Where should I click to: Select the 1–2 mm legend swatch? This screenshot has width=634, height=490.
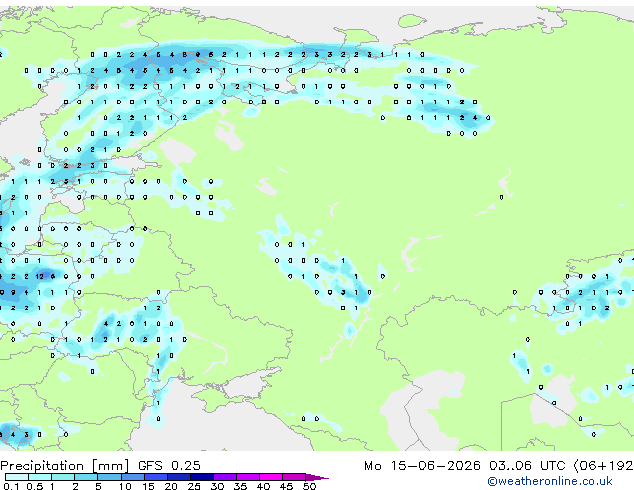click(63, 477)
